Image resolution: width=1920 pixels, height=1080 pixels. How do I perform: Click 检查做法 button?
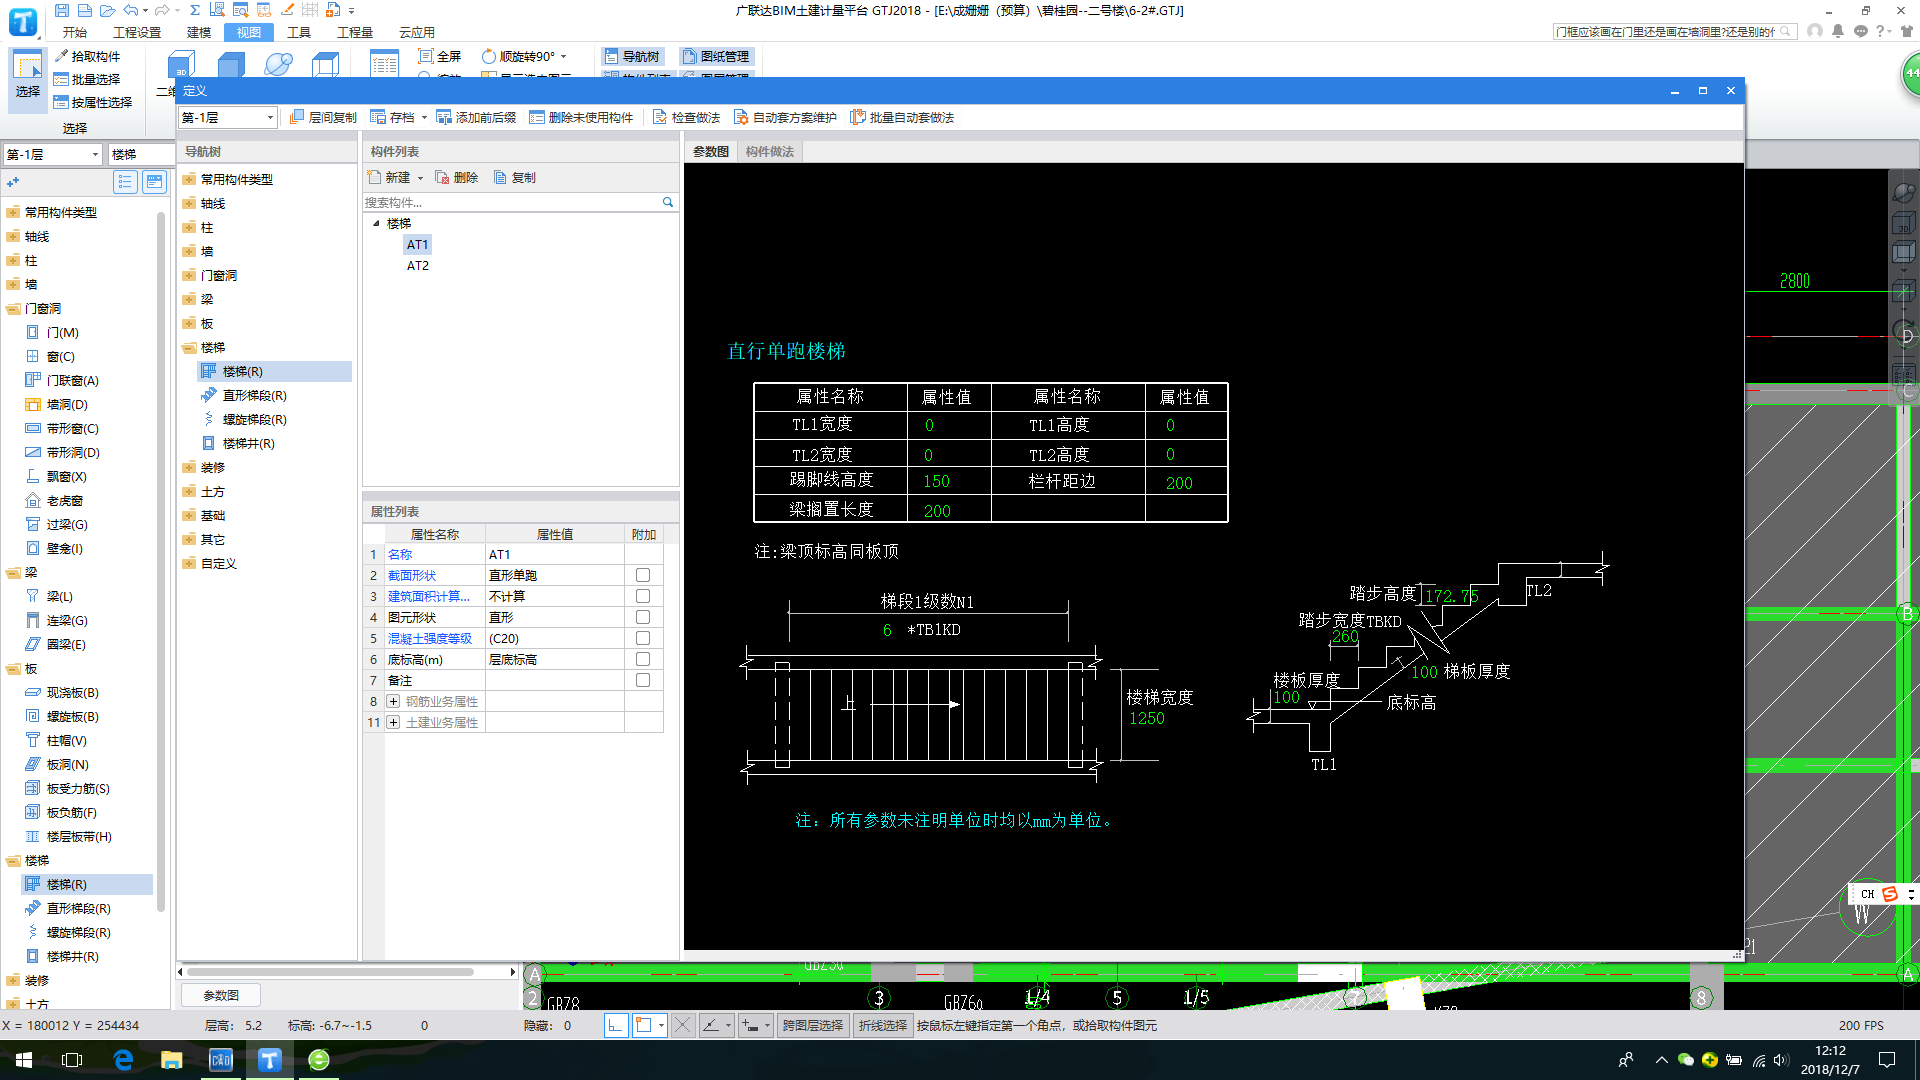[686, 117]
